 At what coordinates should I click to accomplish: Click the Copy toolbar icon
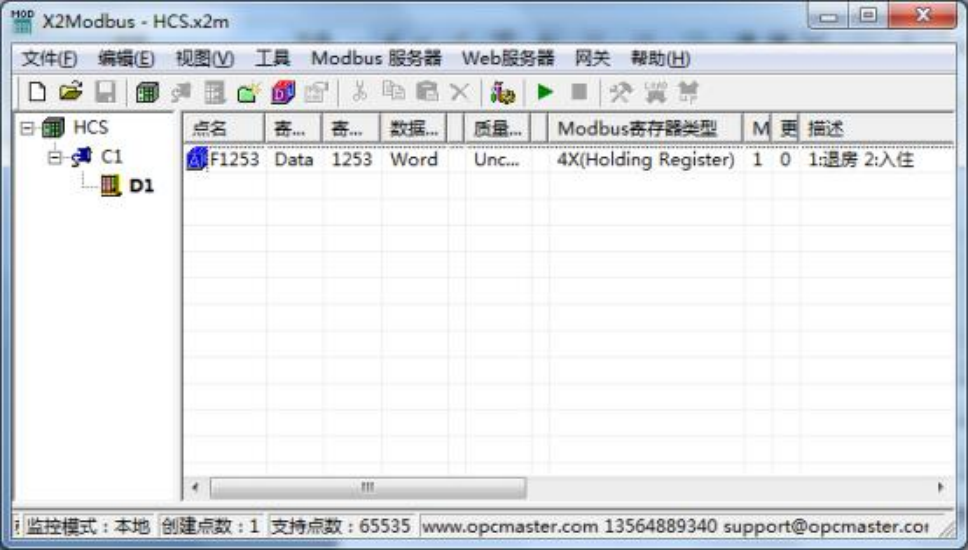(x=393, y=93)
